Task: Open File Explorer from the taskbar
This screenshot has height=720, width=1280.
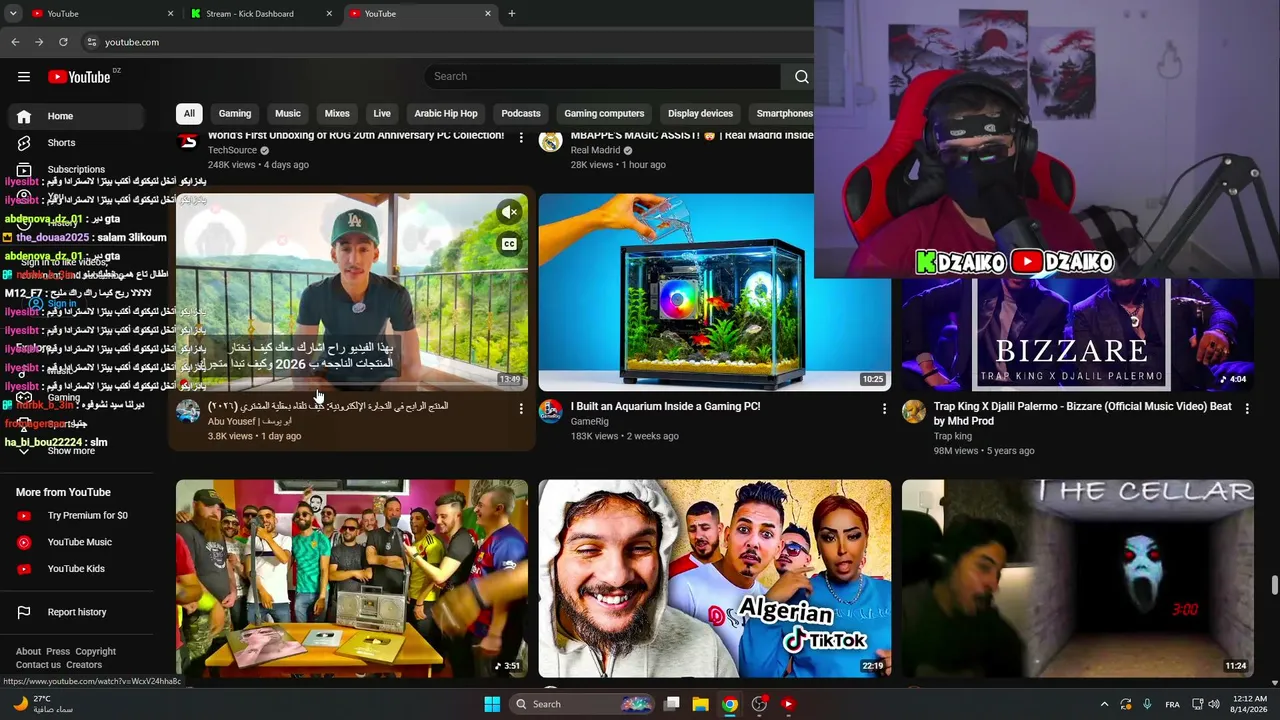Action: click(701, 704)
